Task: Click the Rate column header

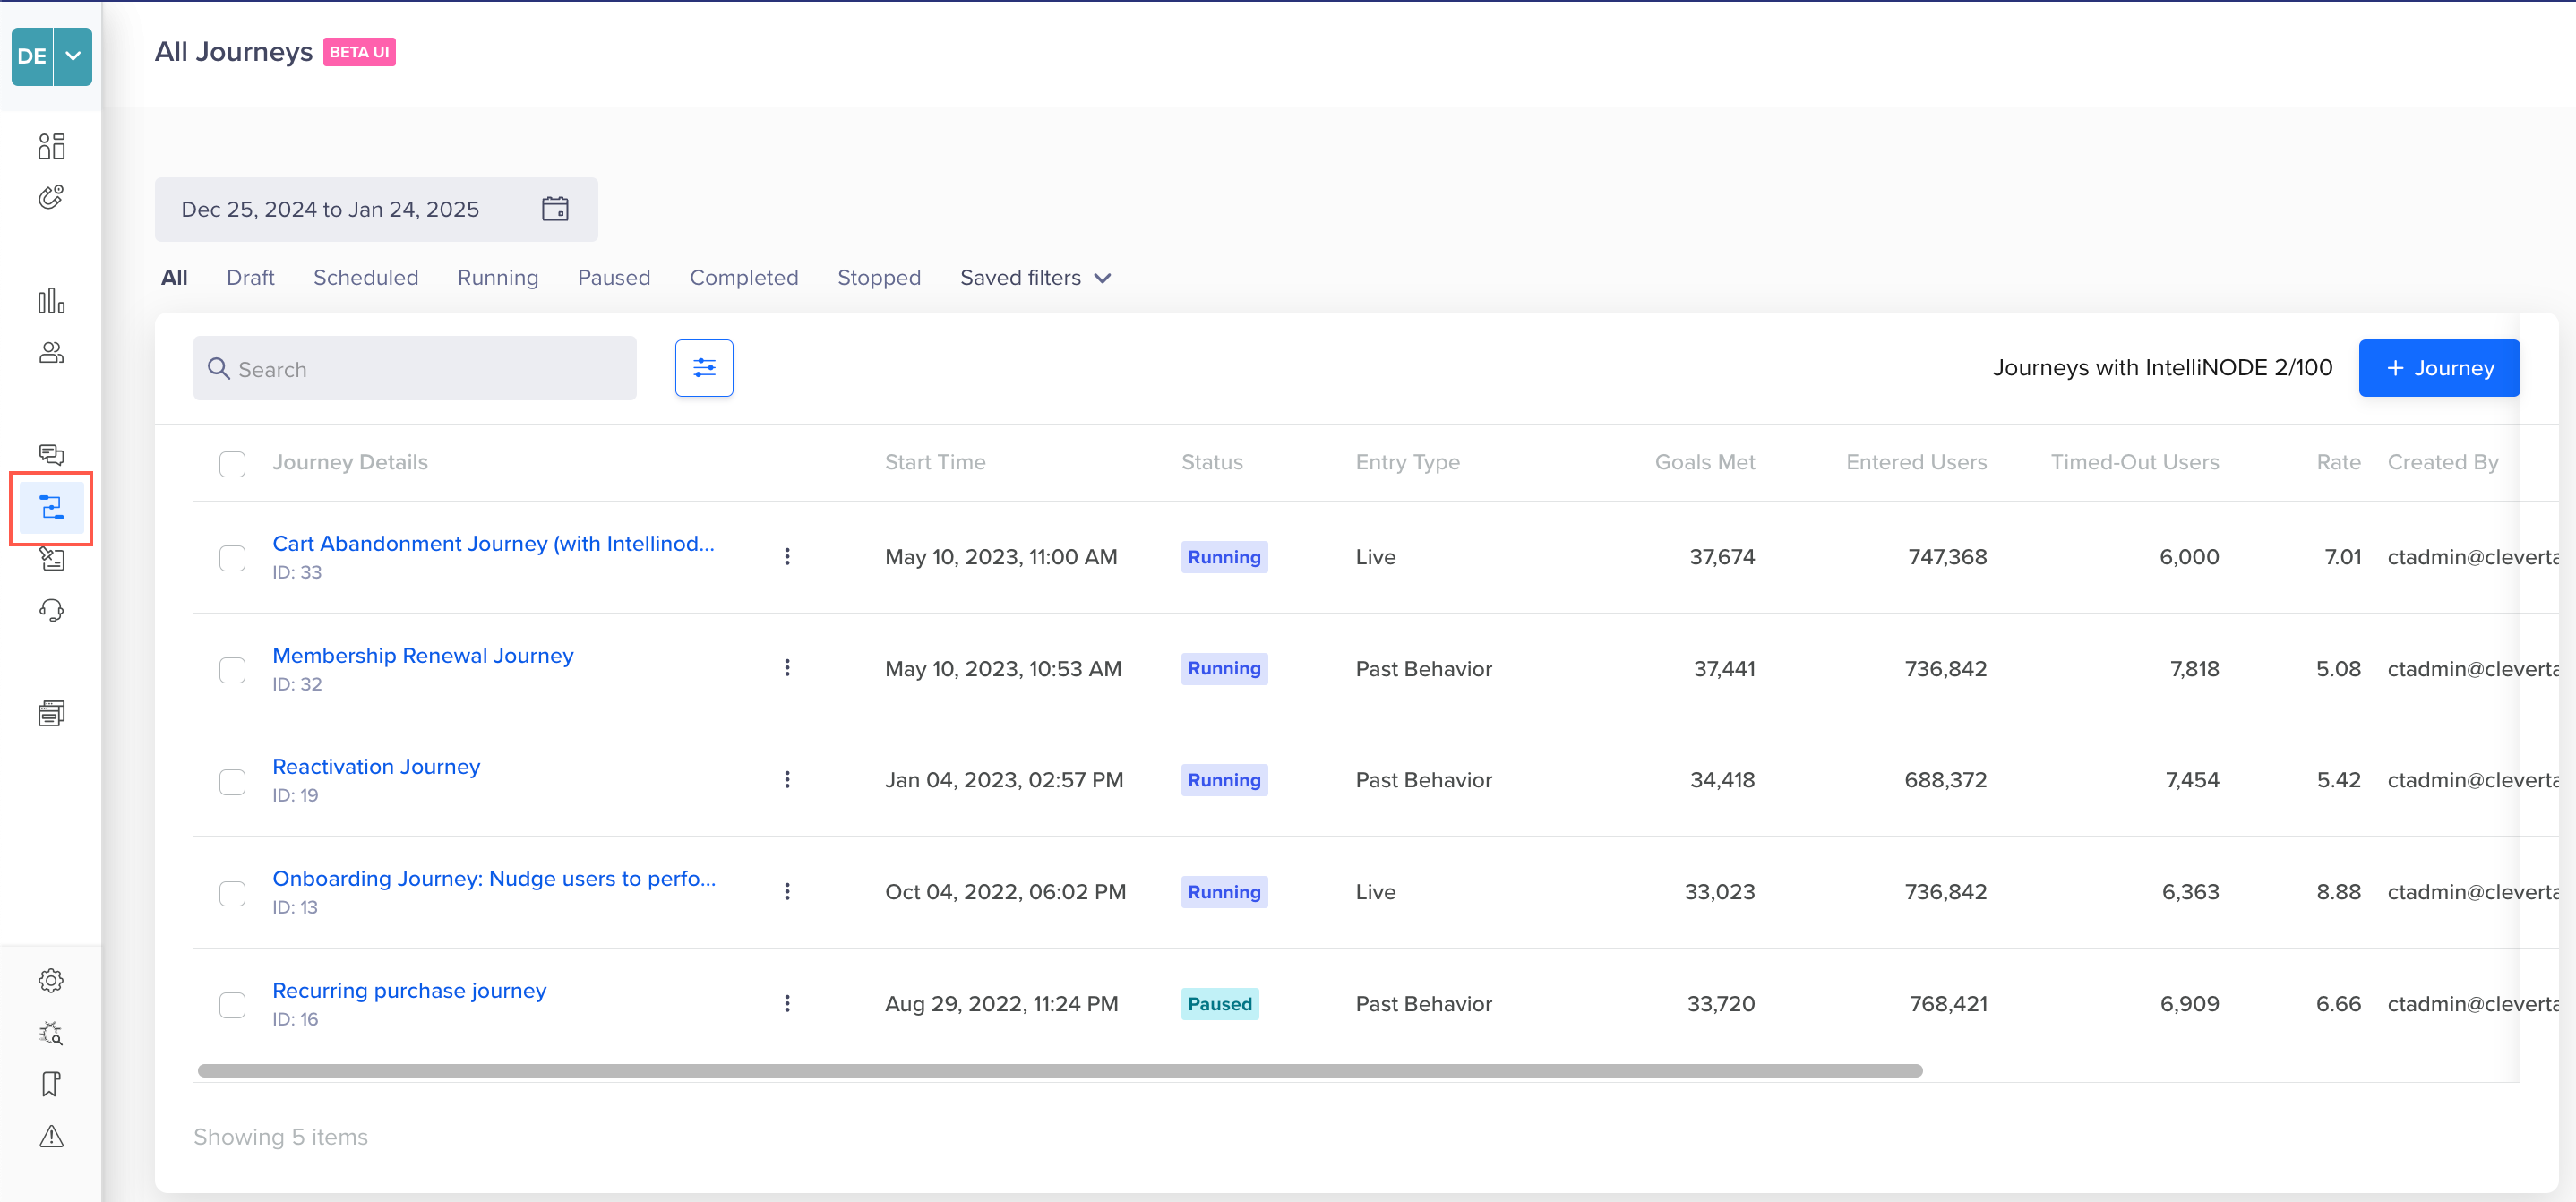Action: (2339, 462)
